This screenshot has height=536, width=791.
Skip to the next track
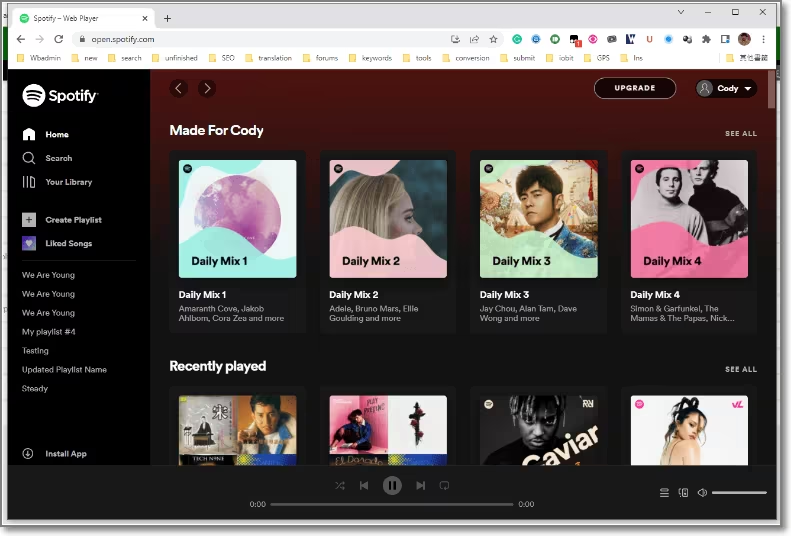coord(420,485)
